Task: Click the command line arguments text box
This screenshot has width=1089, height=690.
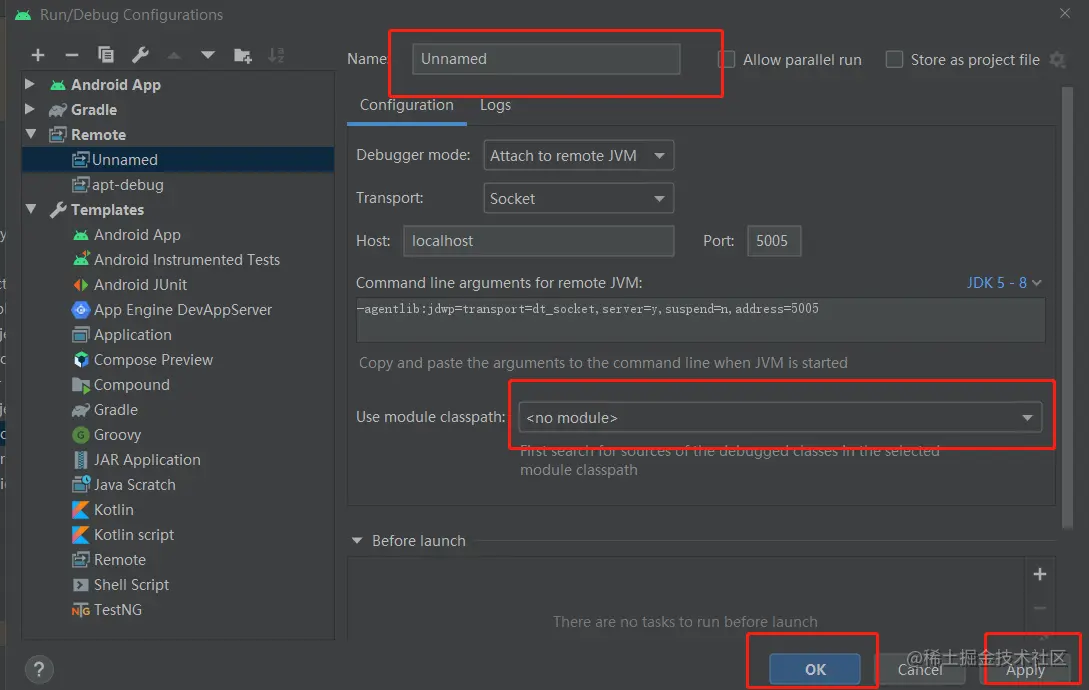Action: [x=700, y=320]
